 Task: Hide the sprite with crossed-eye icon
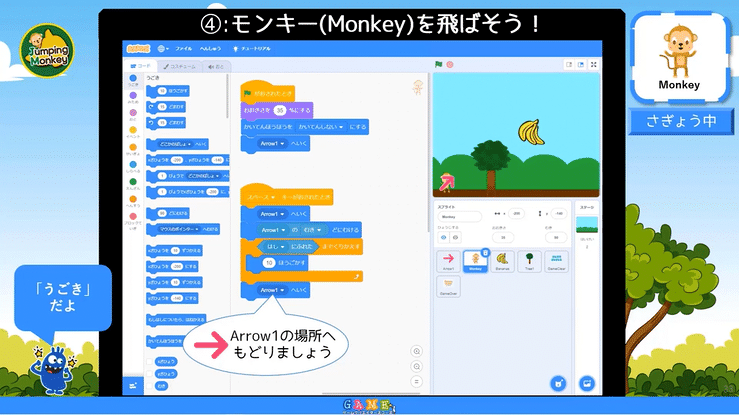(455, 237)
